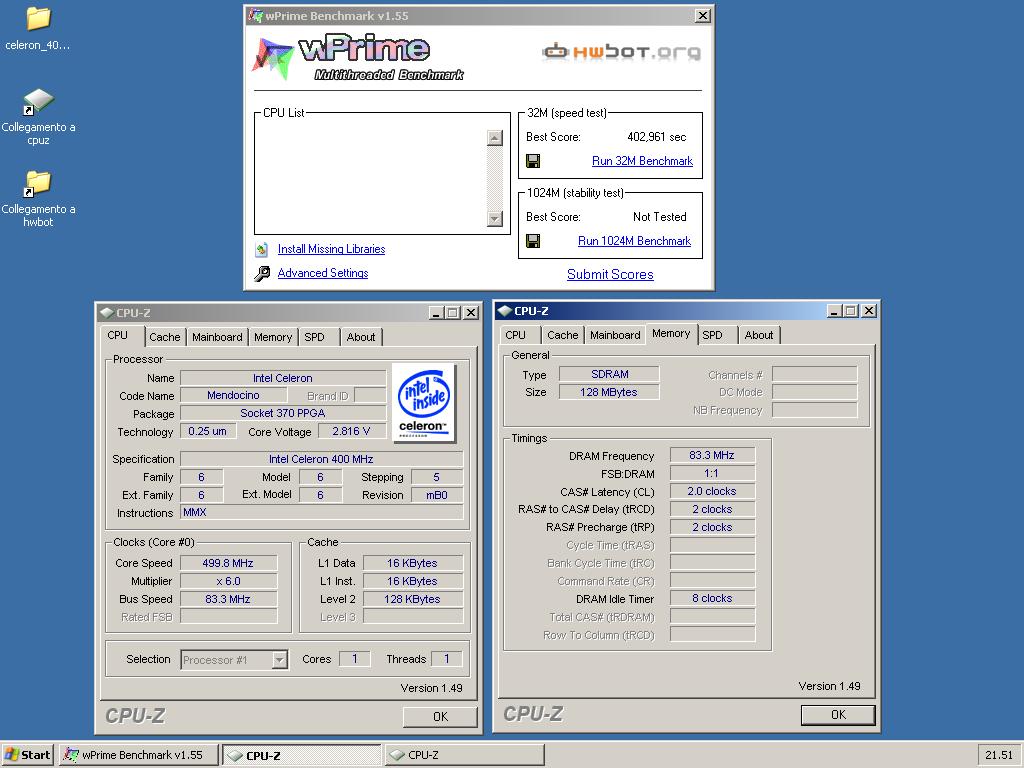Click the Intel Celeron name field
Image resolution: width=1024 pixels, height=768 pixels.
(283, 378)
